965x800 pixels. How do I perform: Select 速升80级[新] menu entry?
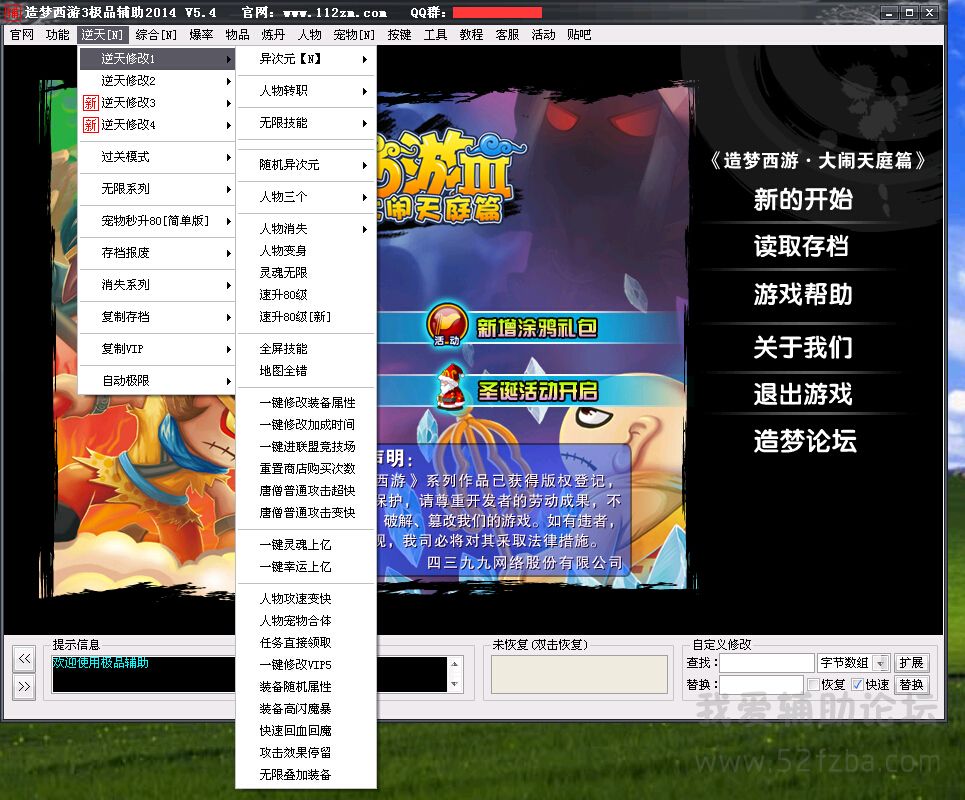point(306,317)
